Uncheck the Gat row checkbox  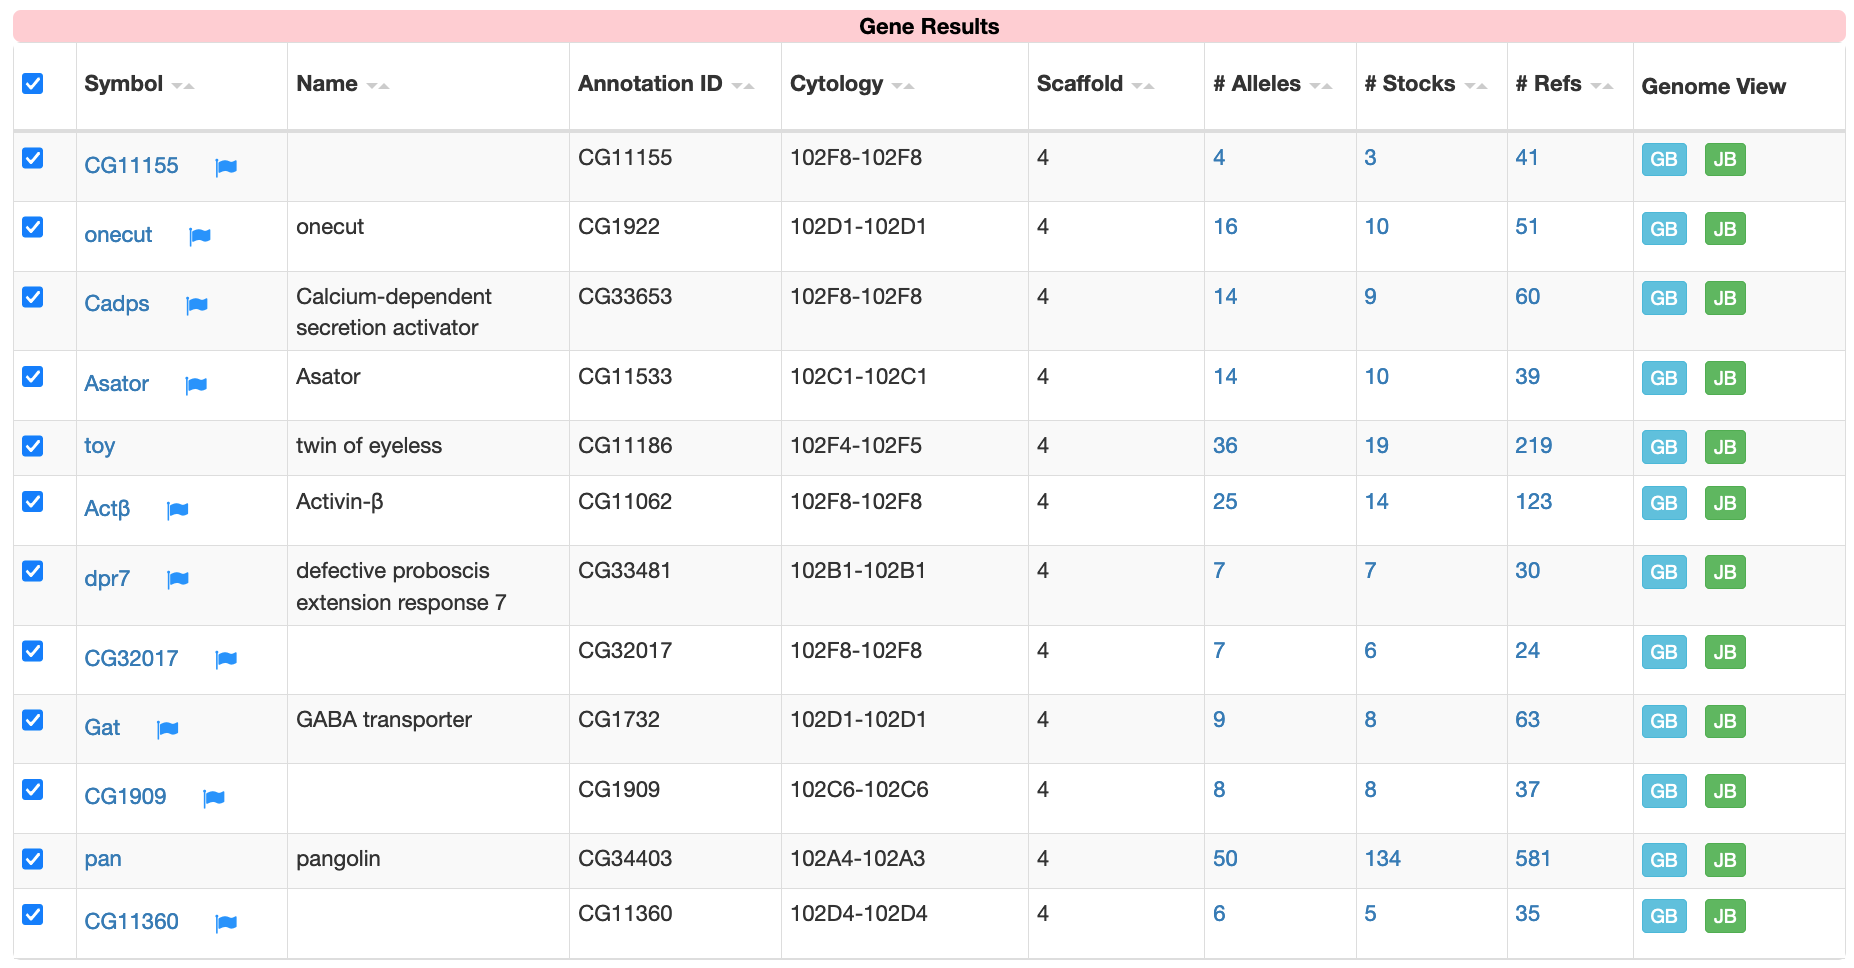(33, 720)
